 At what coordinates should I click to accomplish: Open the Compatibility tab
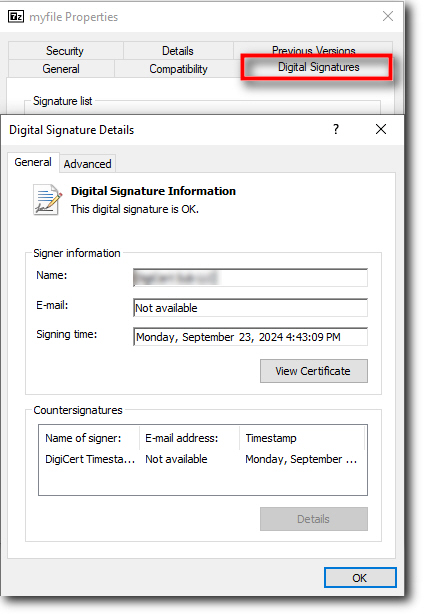178,69
